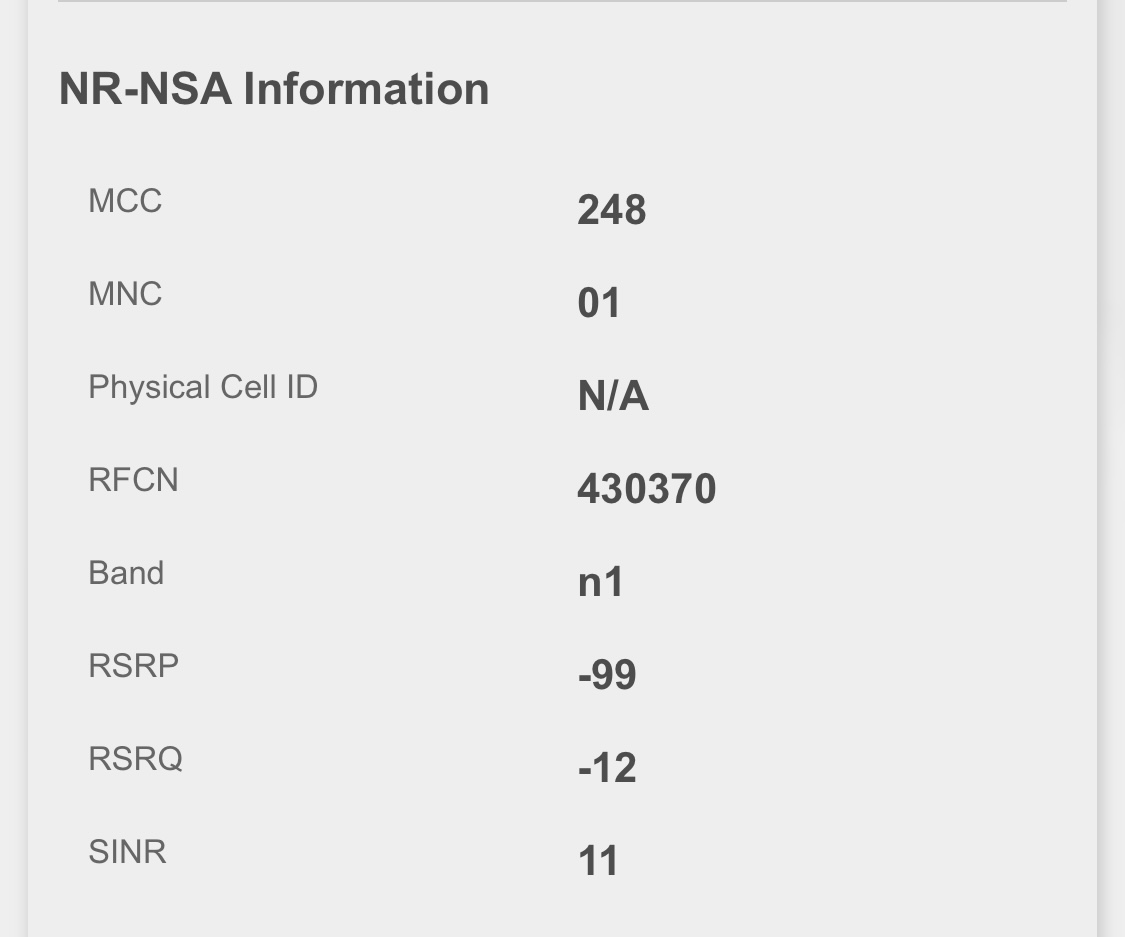Viewport: 1125px width, 937px height.
Task: Click the divider line above NR-NSA Information
Action: tap(562, 2)
